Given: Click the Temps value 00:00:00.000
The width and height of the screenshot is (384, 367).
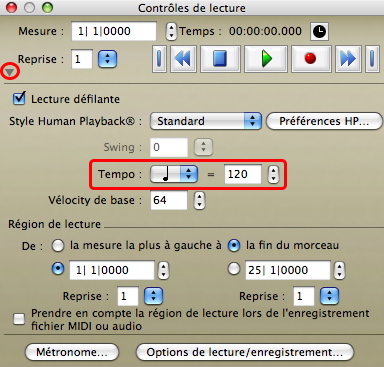Looking at the screenshot, I should point(265,31).
